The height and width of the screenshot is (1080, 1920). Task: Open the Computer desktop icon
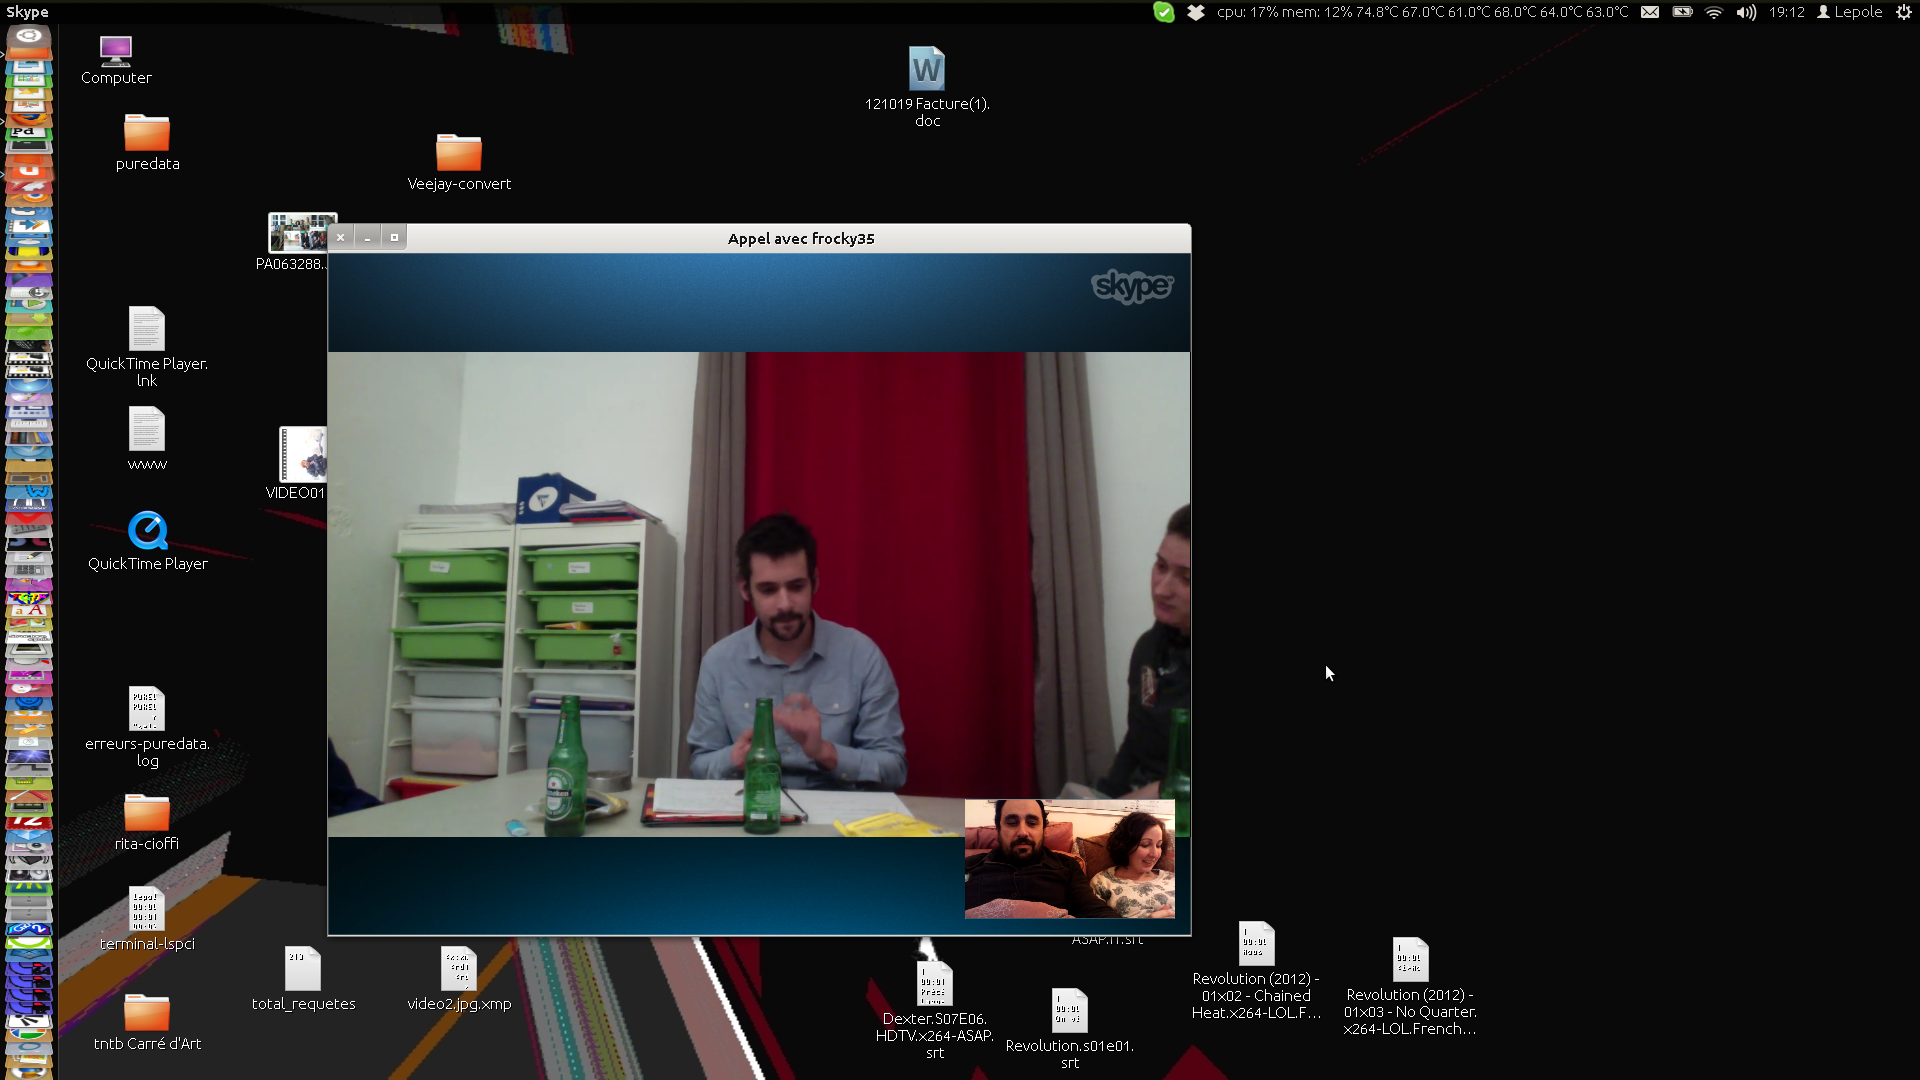click(116, 52)
